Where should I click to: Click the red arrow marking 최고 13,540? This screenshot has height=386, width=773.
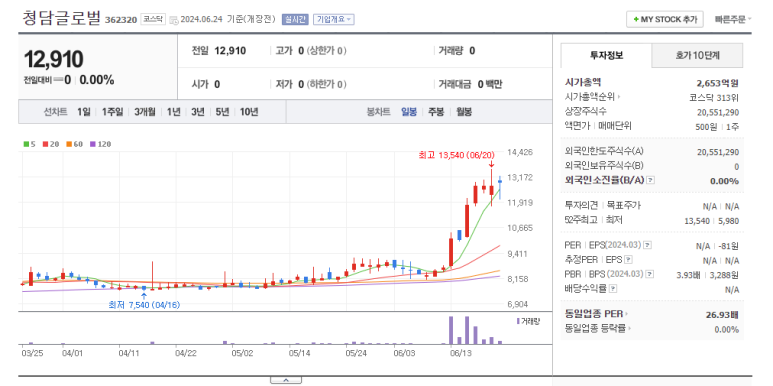[492, 164]
